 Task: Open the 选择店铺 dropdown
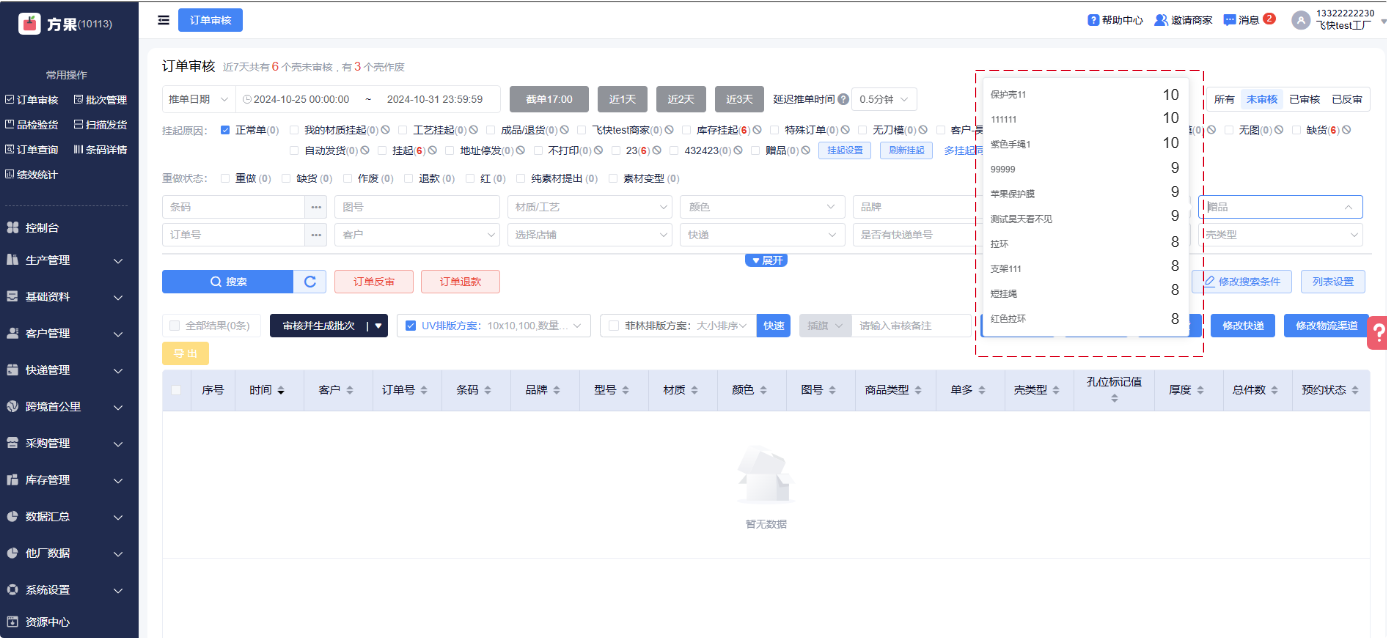pyautogui.click(x=590, y=235)
